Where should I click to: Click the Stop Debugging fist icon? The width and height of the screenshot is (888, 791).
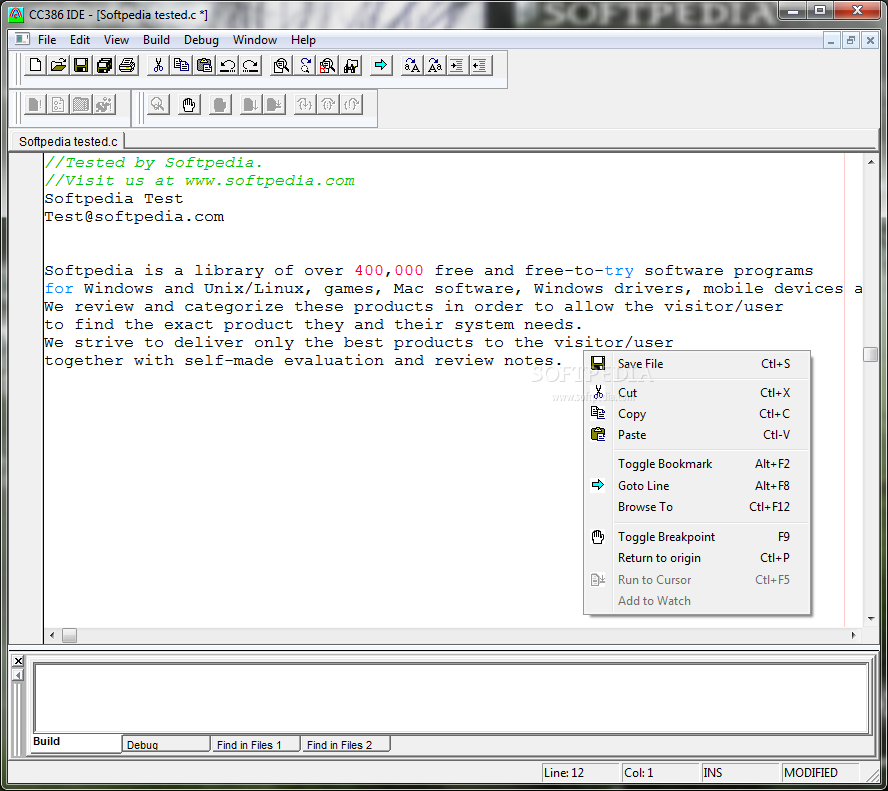220,105
